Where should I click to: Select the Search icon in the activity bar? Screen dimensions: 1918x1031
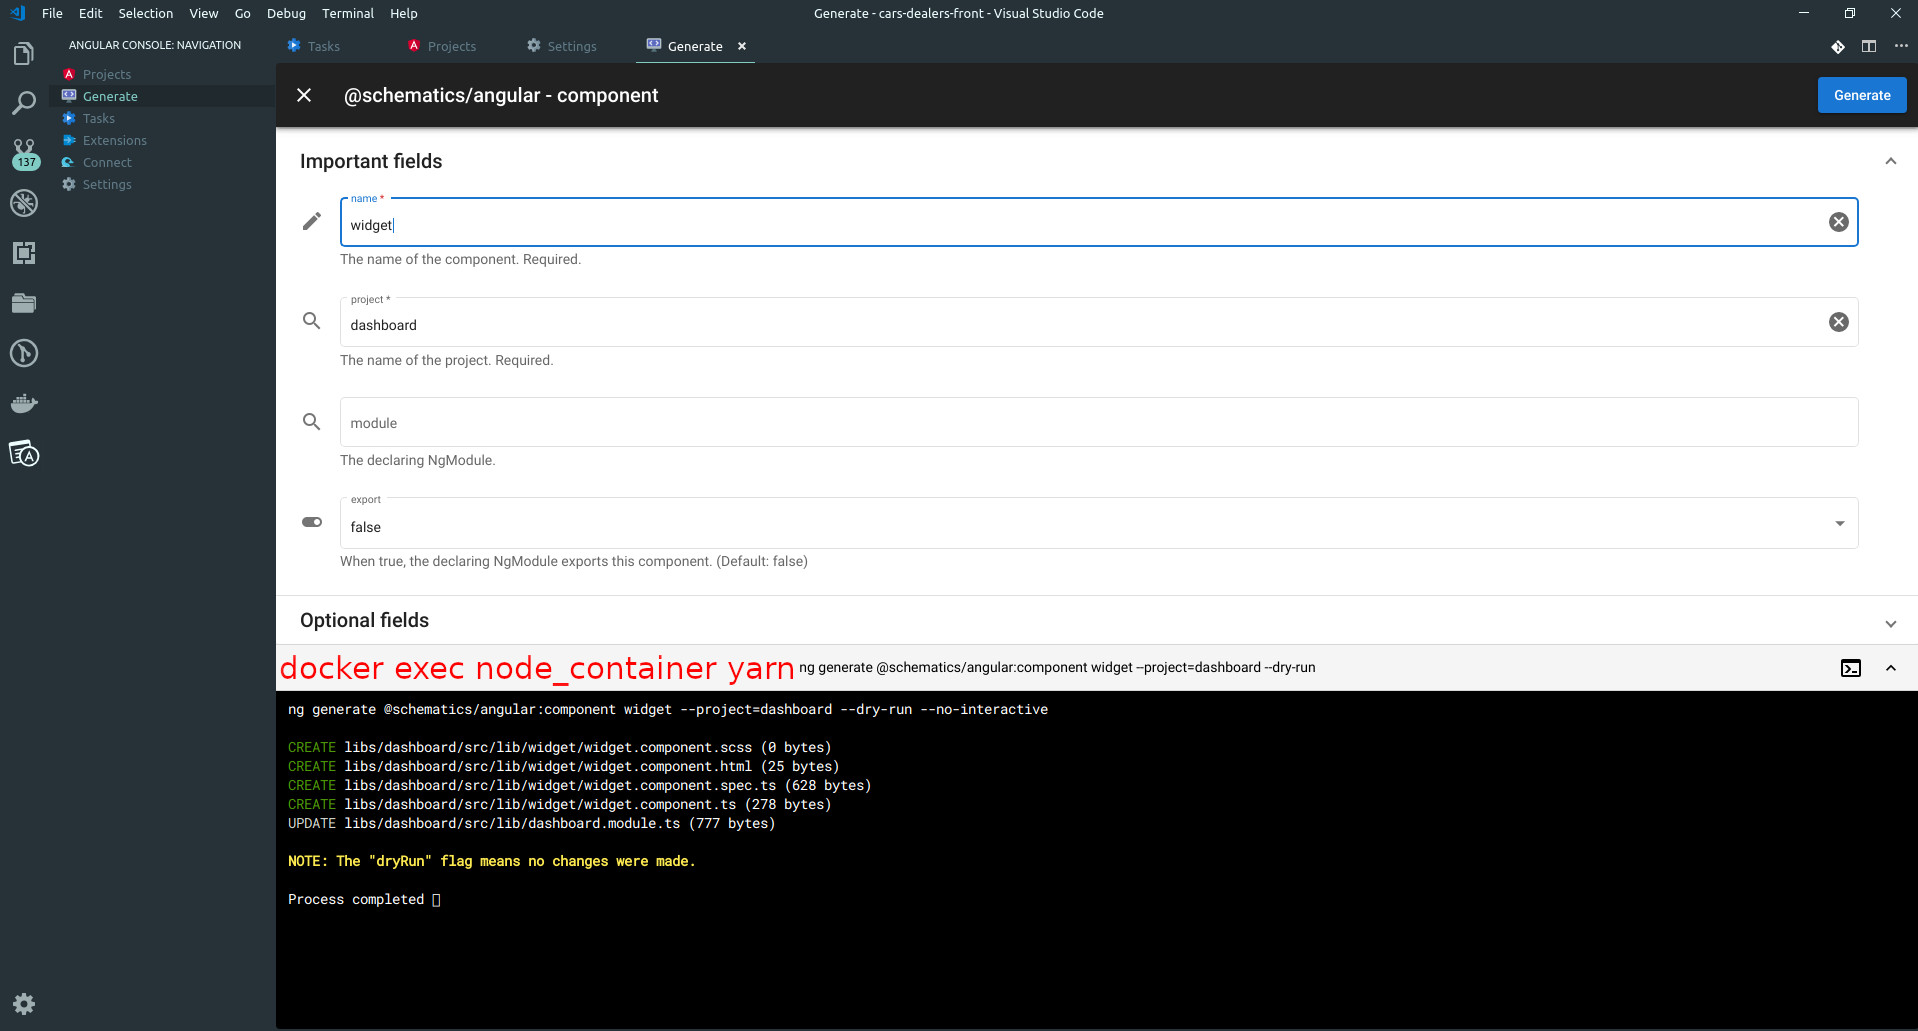click(24, 103)
